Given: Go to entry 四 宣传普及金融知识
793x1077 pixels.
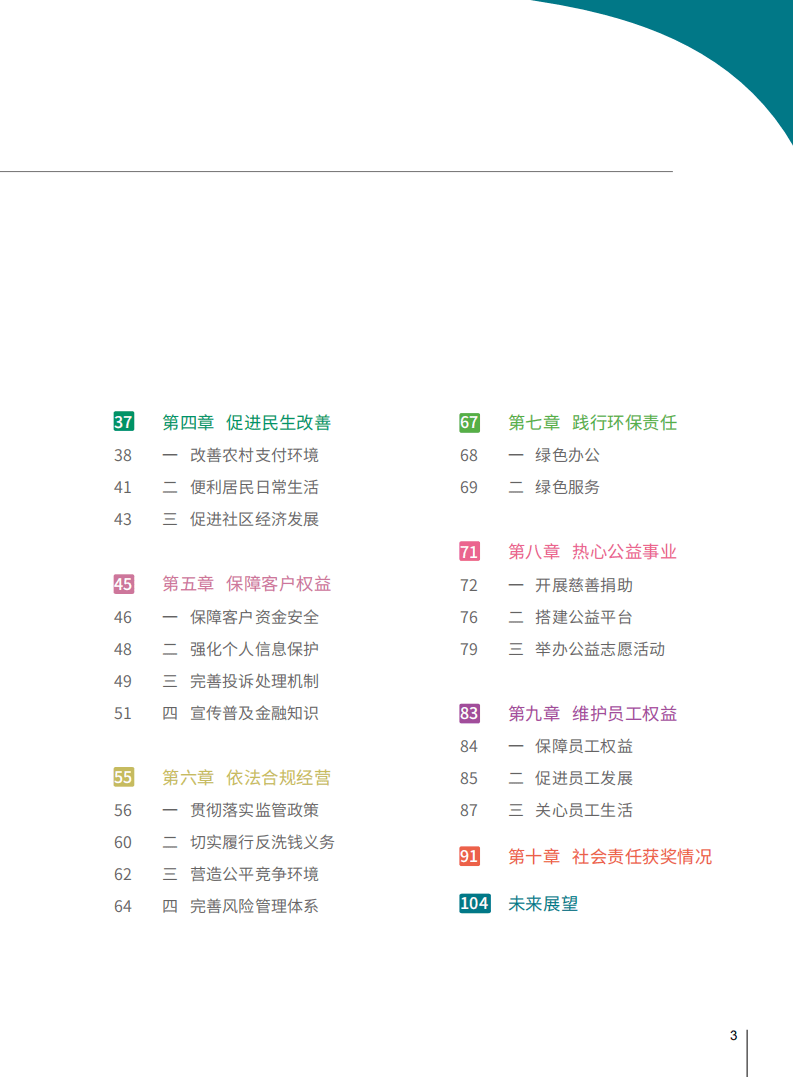Looking at the screenshot, I should pyautogui.click(x=240, y=713).
